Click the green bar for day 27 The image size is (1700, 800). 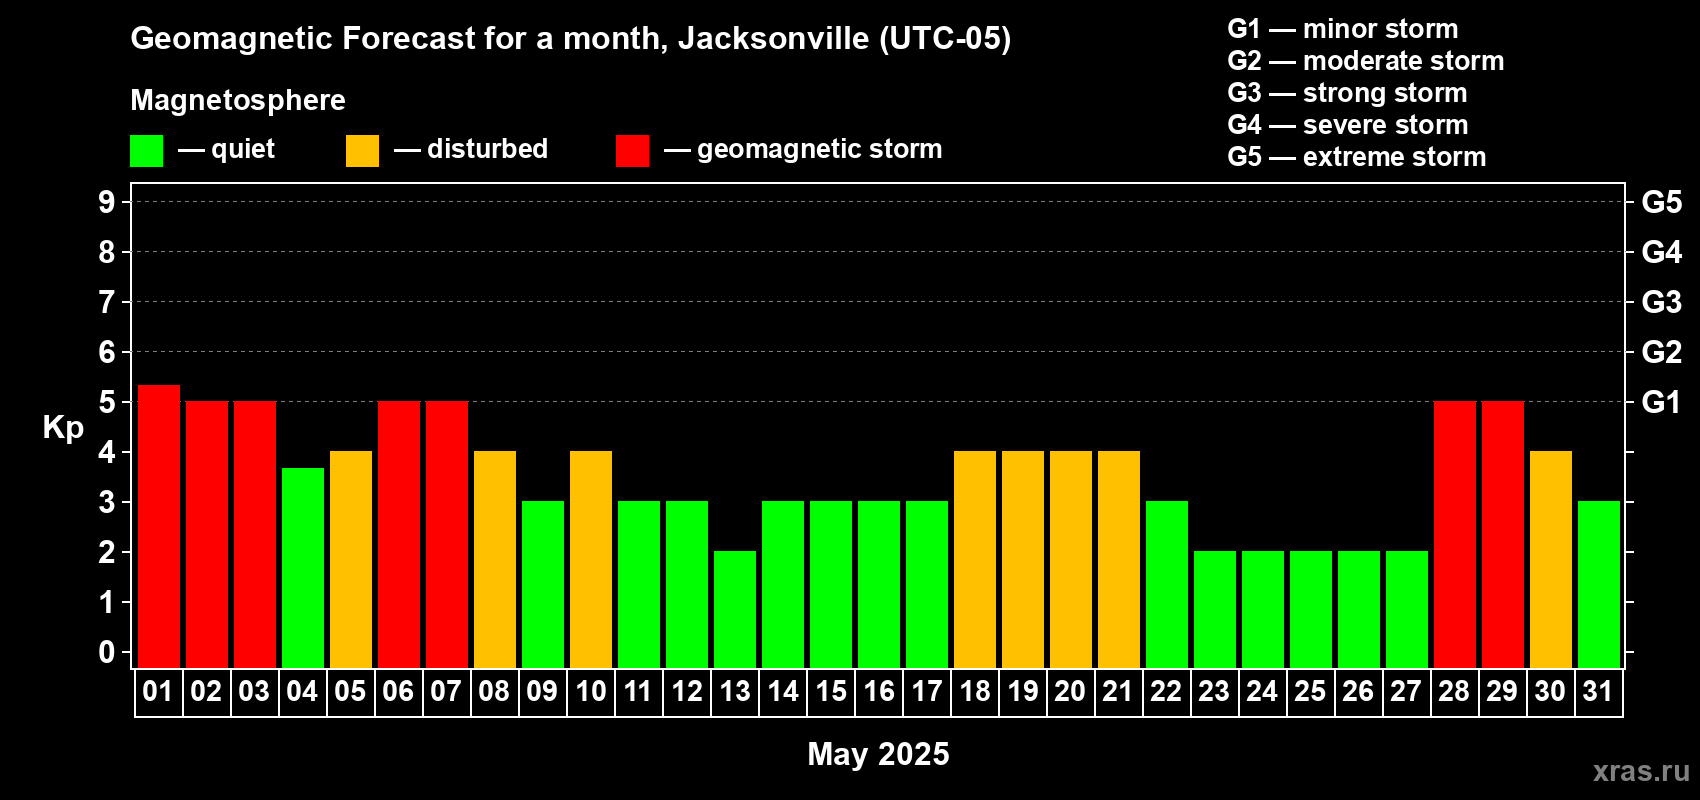1407,610
